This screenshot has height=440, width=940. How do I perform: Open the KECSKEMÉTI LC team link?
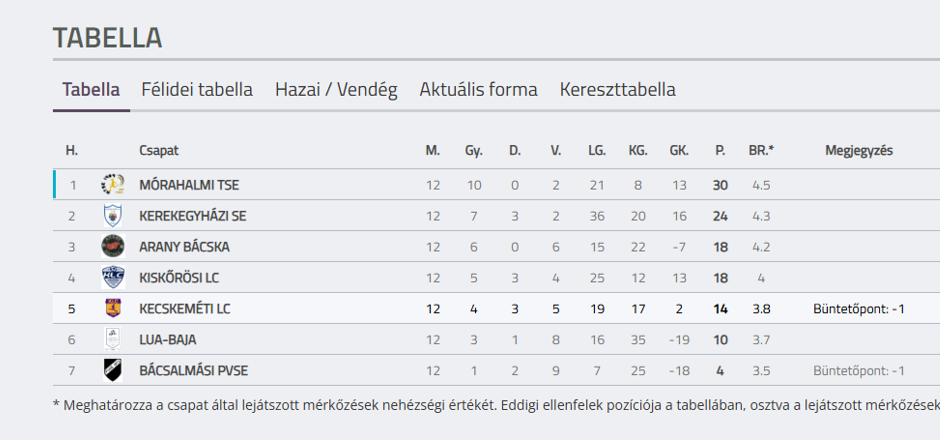[185, 309]
